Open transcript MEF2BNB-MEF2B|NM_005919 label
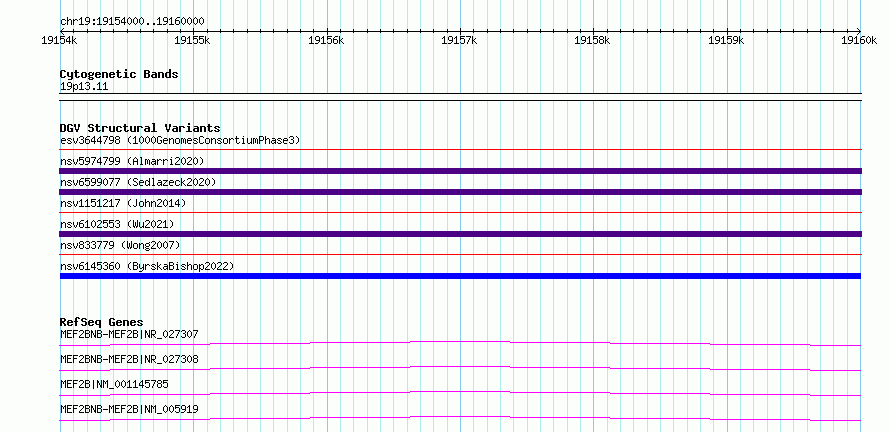890x432 pixels. (x=129, y=409)
